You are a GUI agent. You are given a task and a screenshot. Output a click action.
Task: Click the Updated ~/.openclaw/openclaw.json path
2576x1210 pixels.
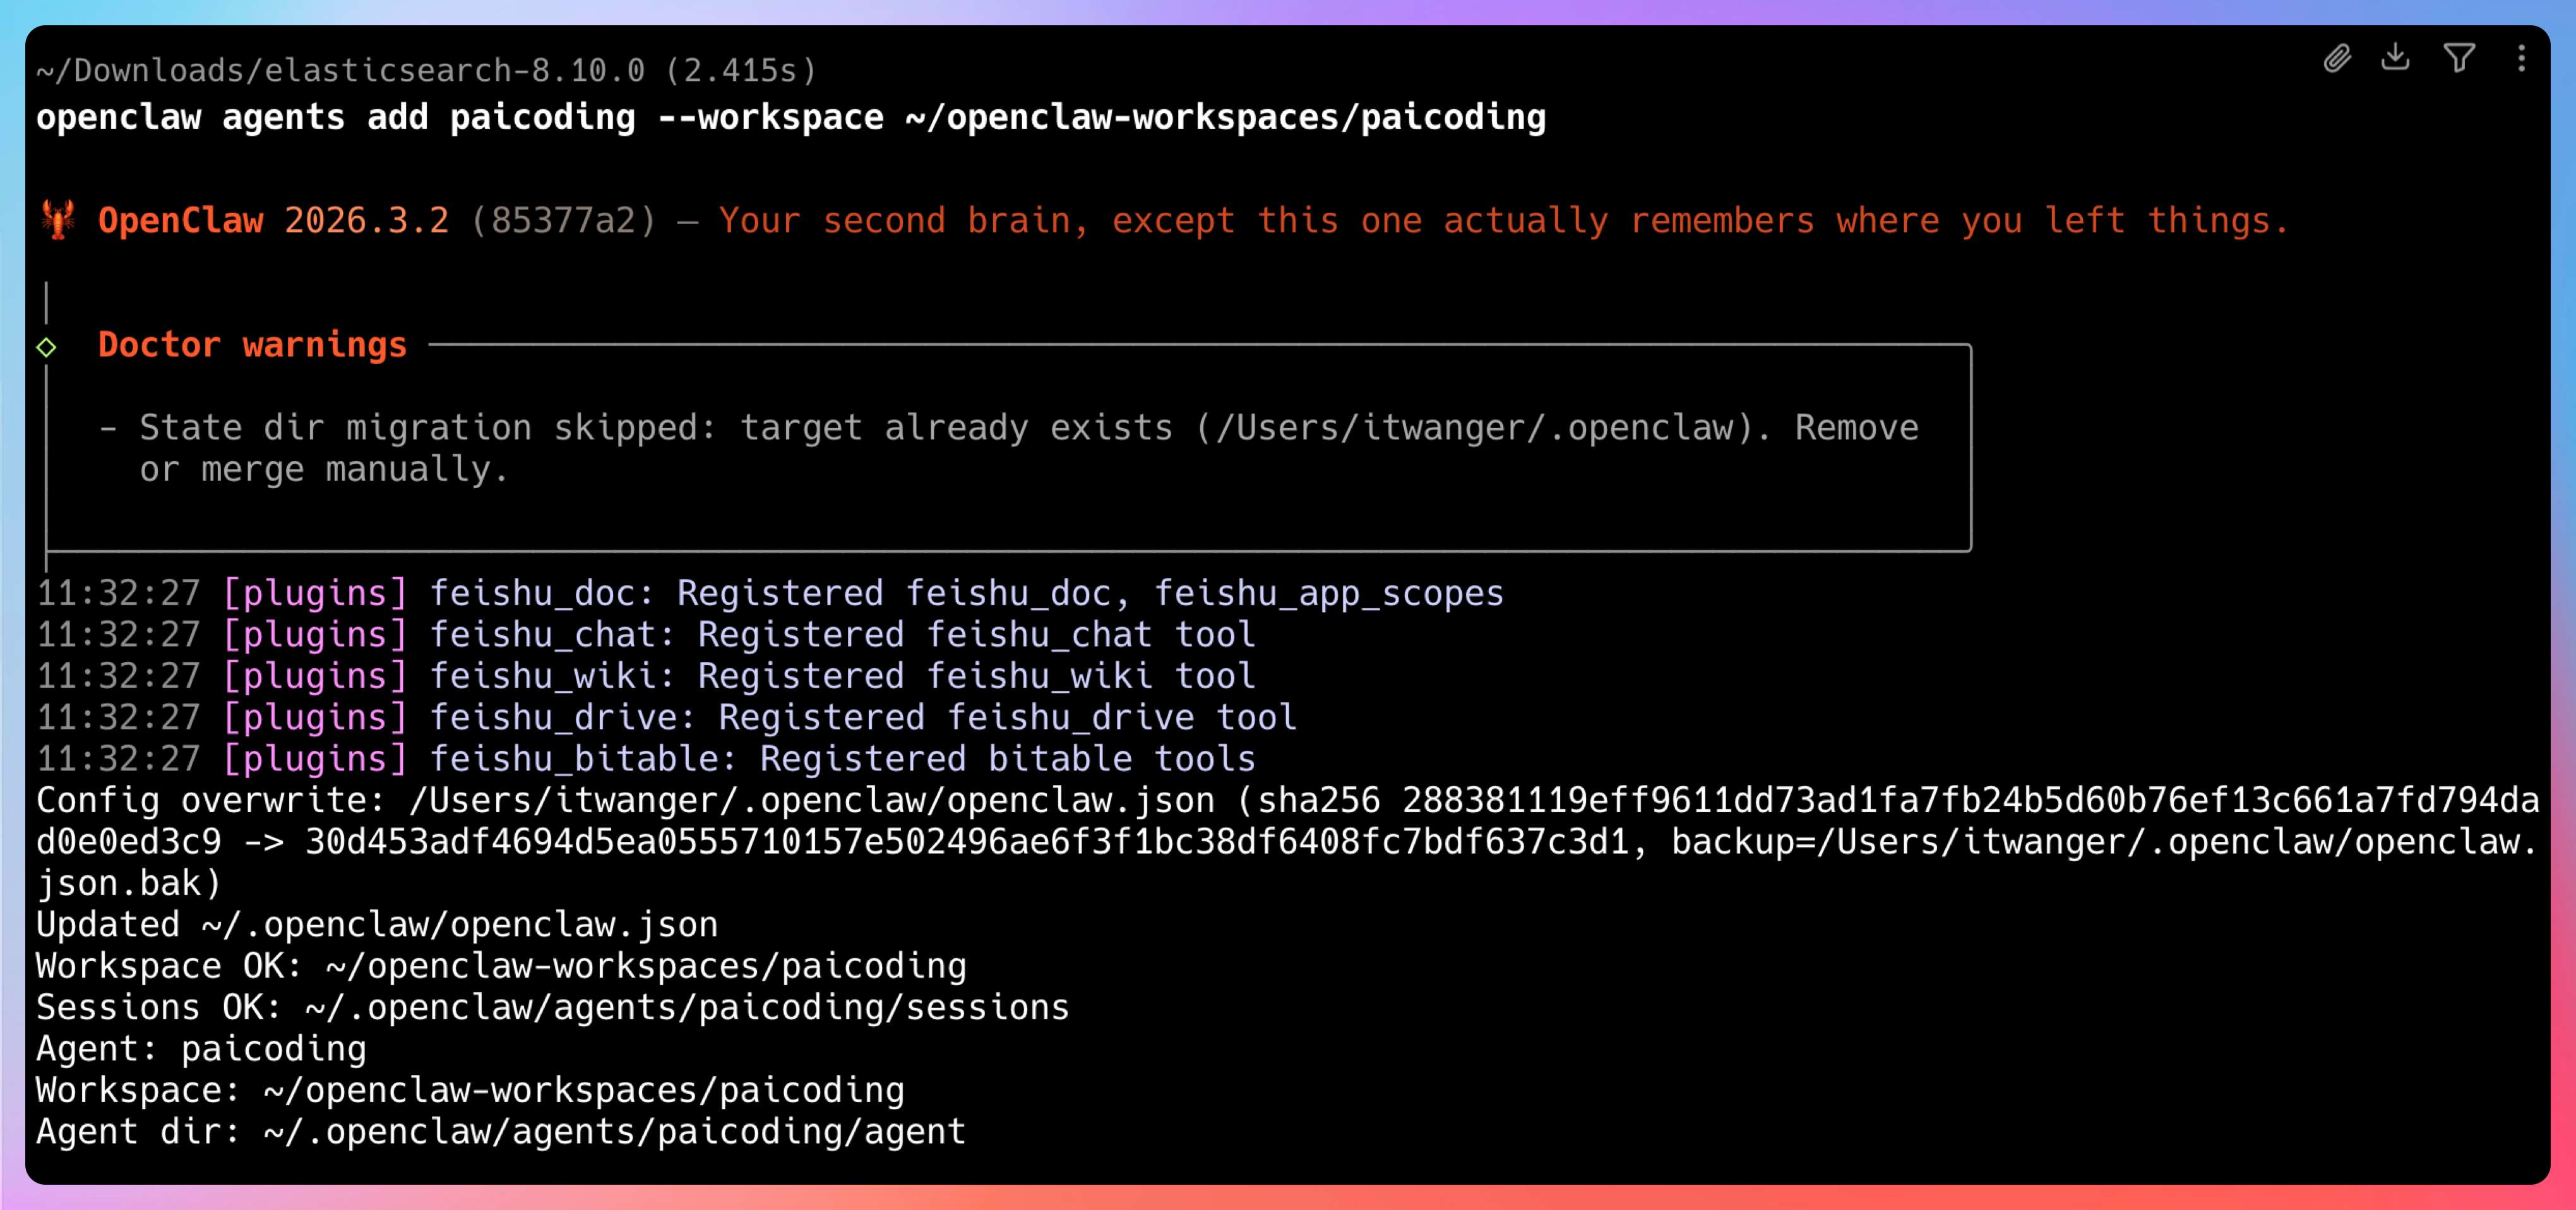pos(459,924)
